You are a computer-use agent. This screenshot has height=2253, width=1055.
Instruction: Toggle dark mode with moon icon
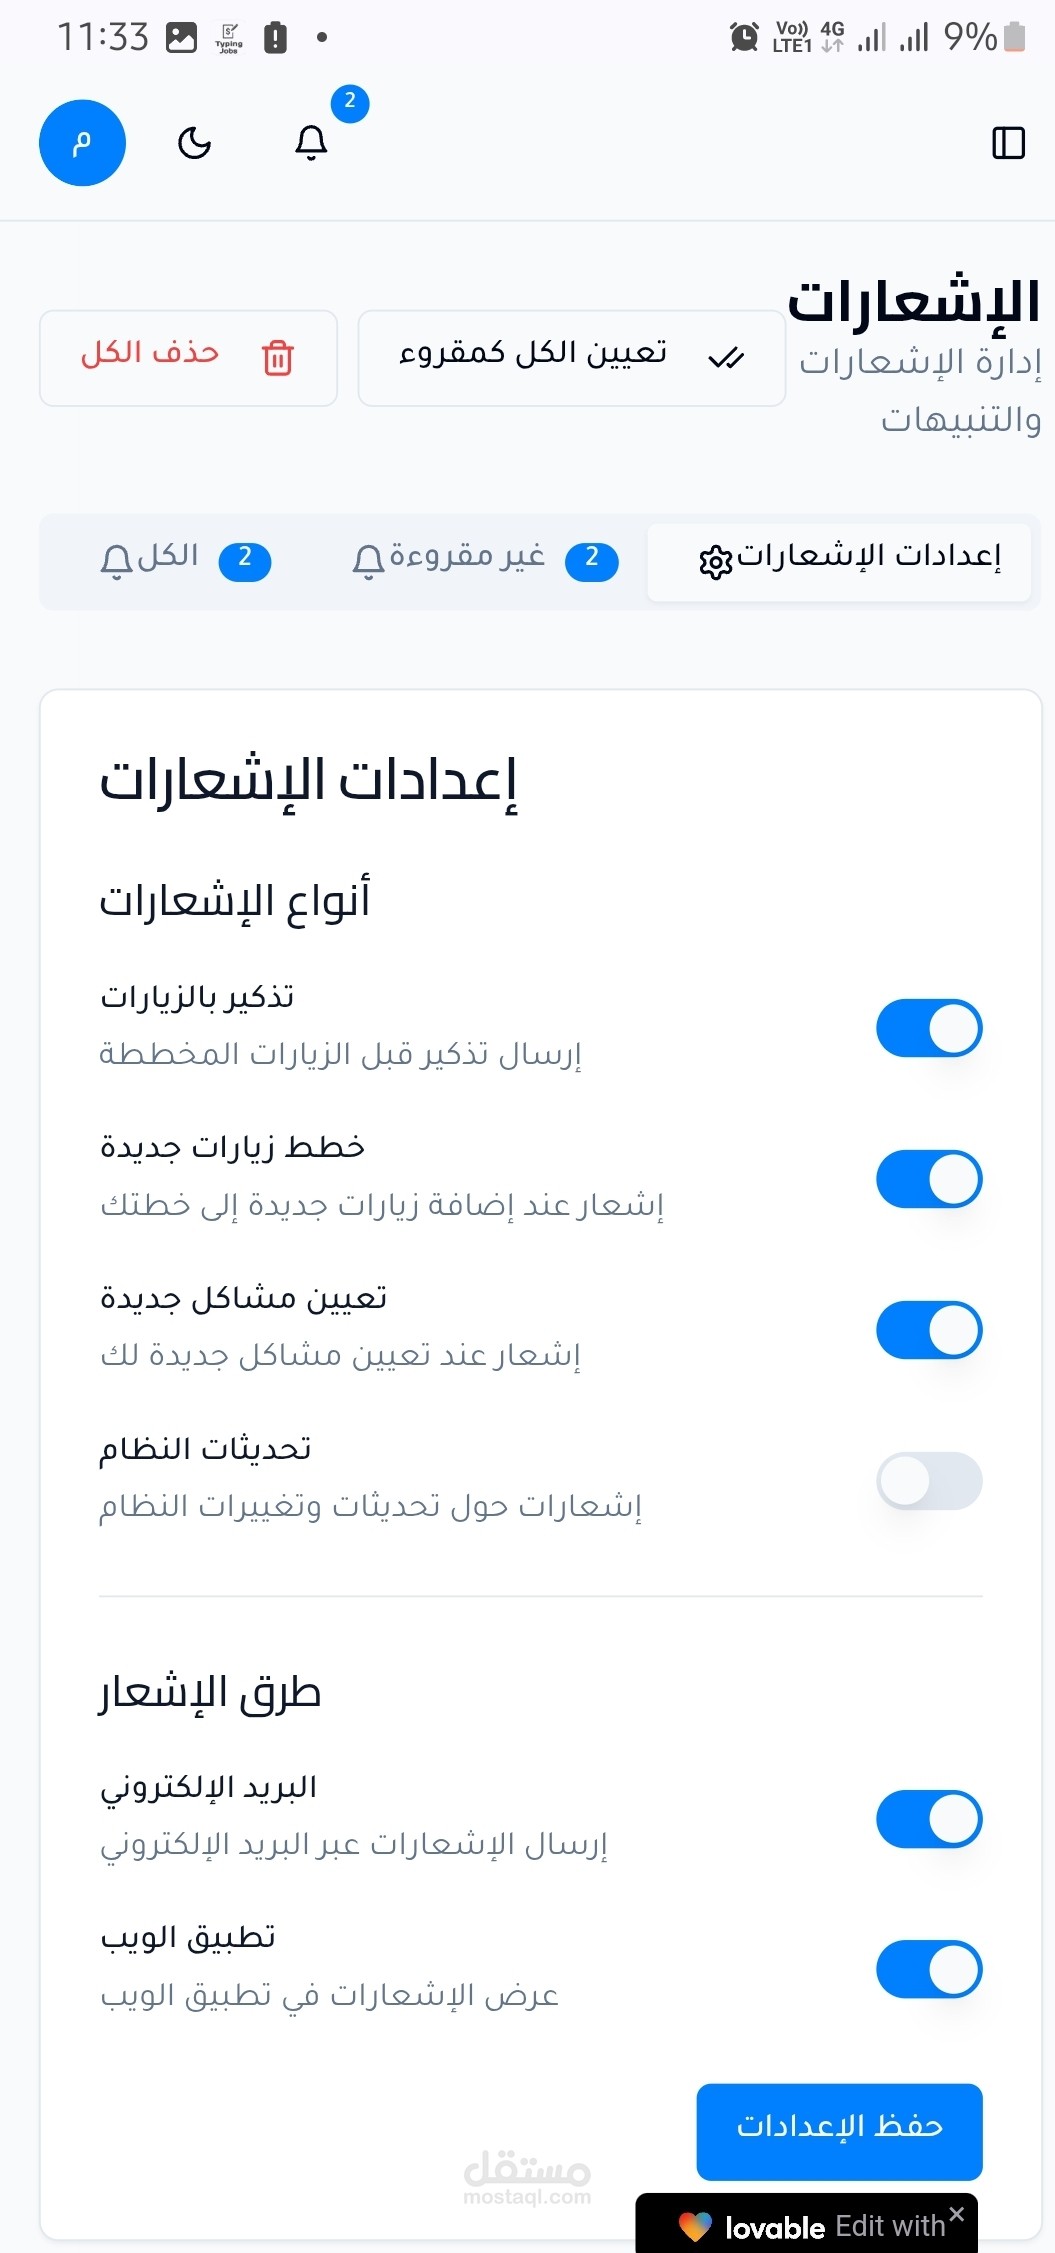(194, 144)
